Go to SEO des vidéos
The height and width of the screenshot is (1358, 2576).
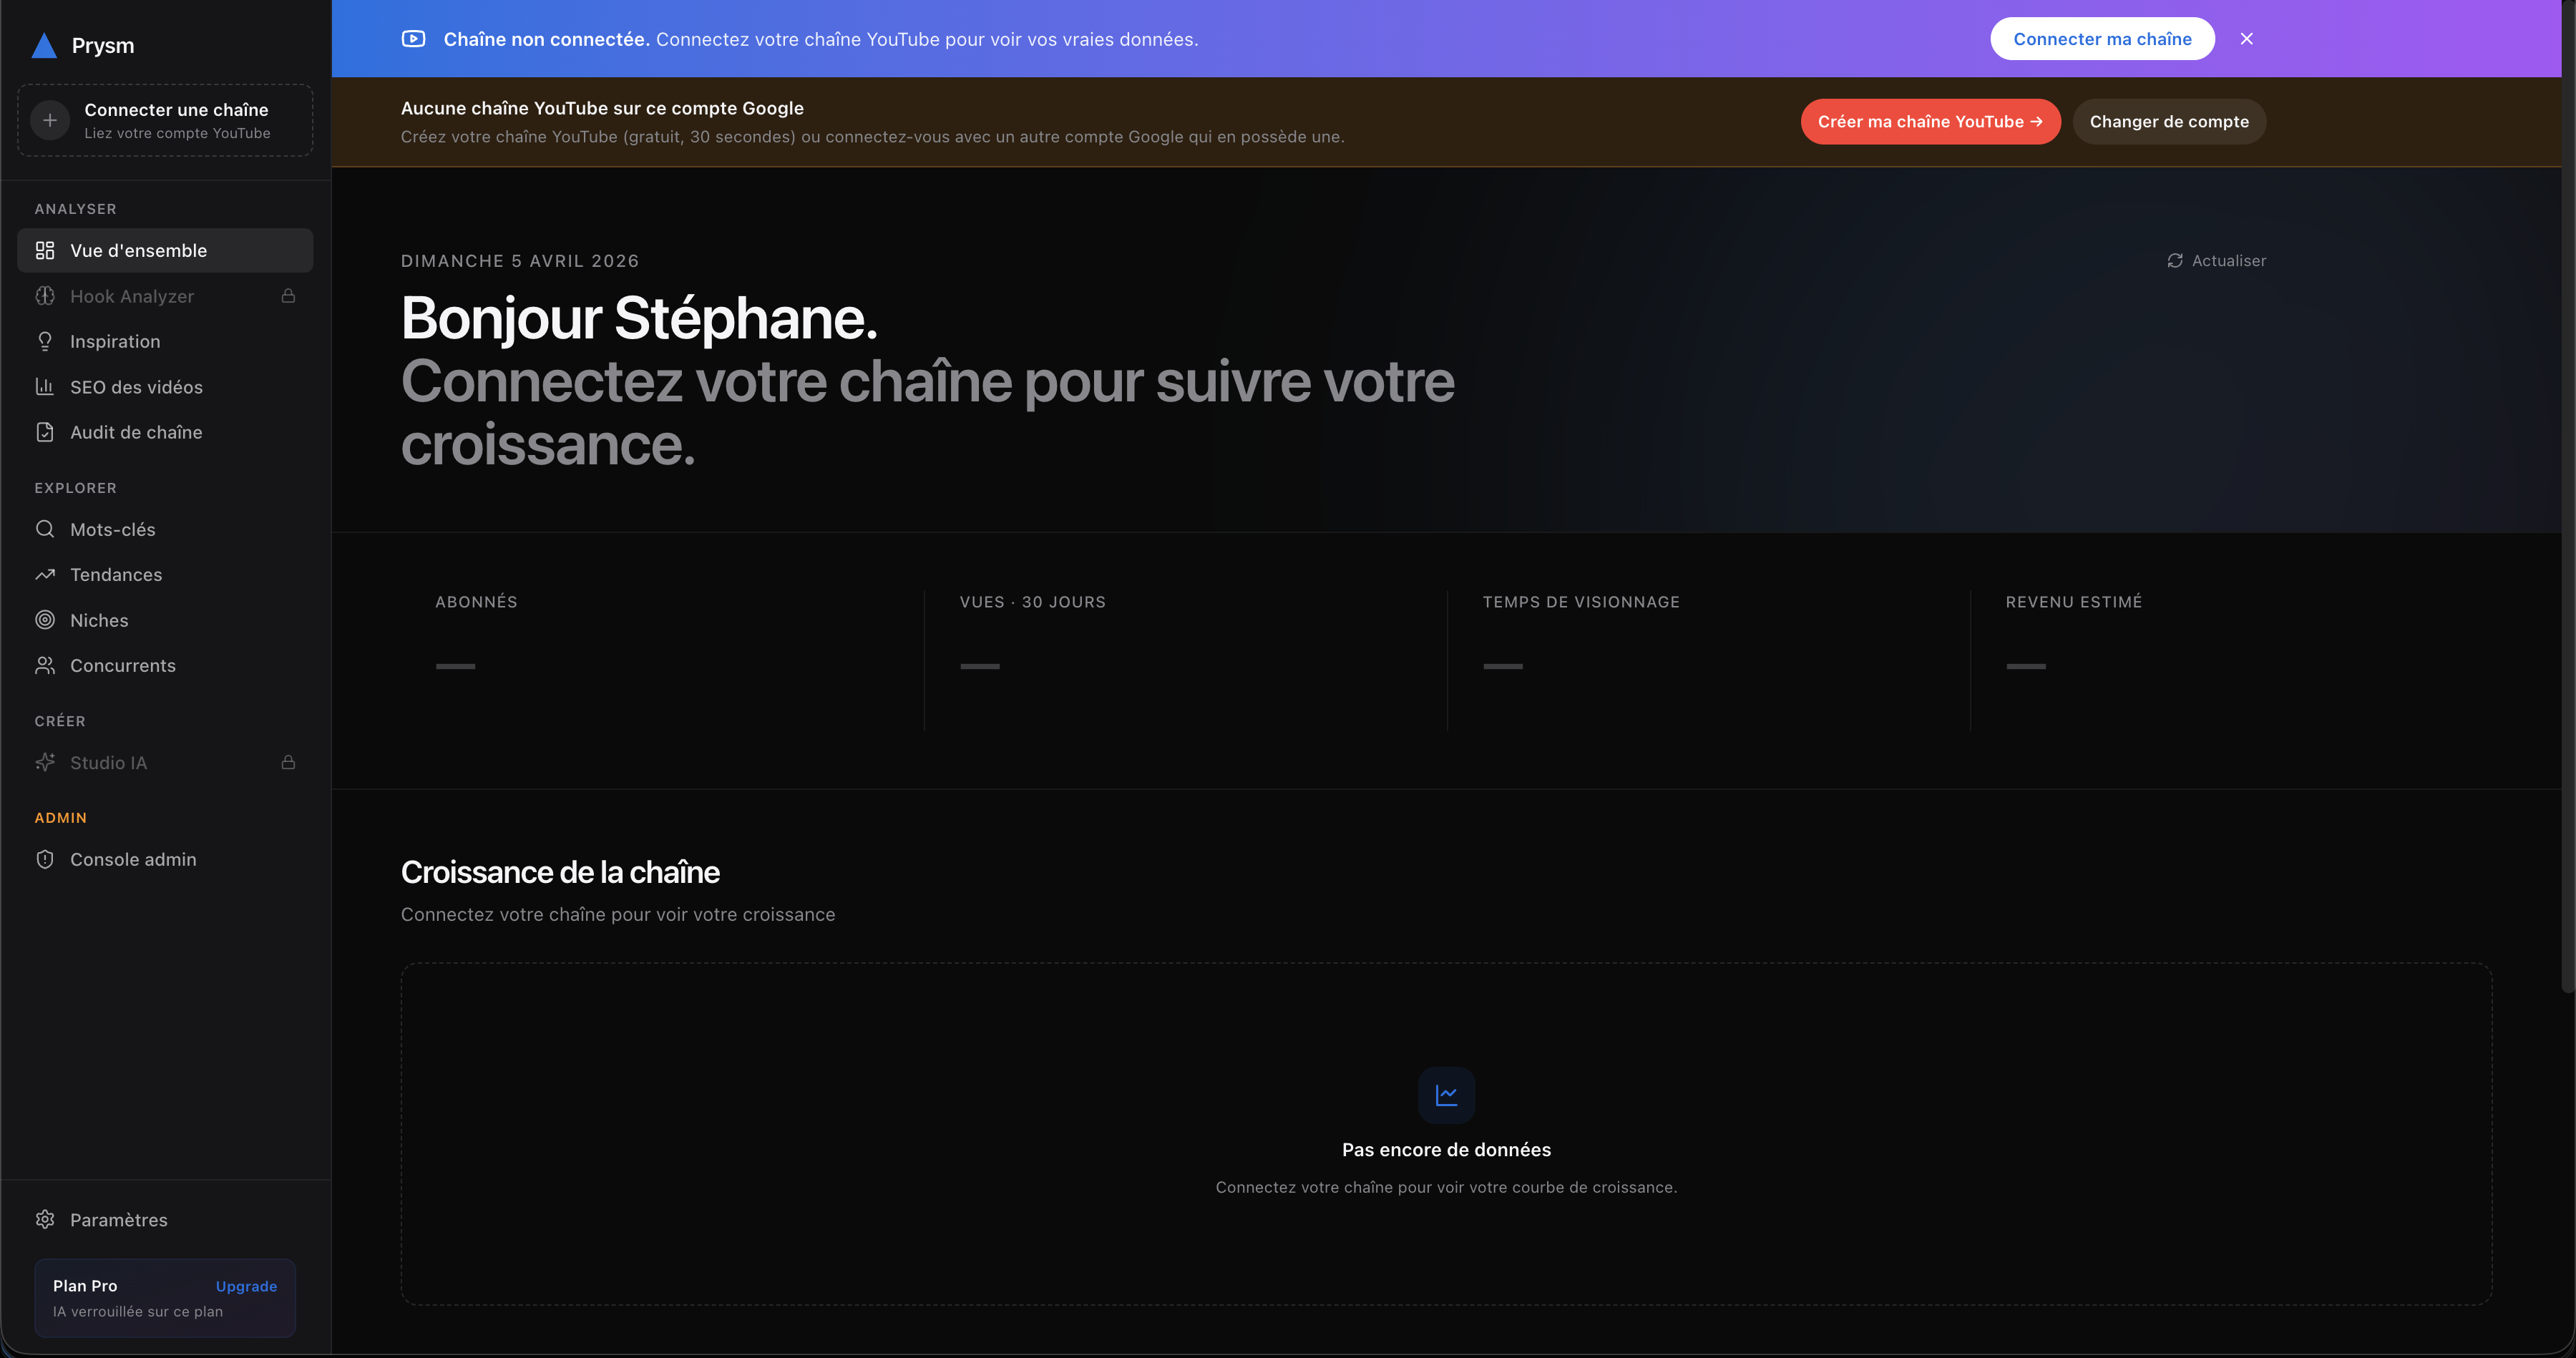[136, 387]
